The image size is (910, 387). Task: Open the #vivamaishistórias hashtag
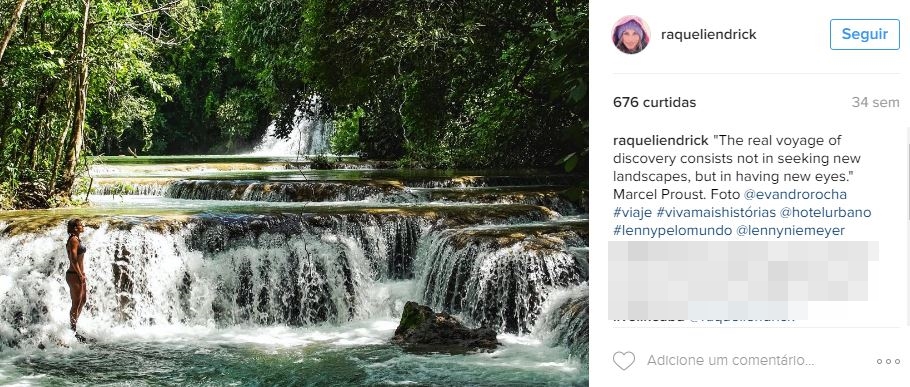[716, 212]
